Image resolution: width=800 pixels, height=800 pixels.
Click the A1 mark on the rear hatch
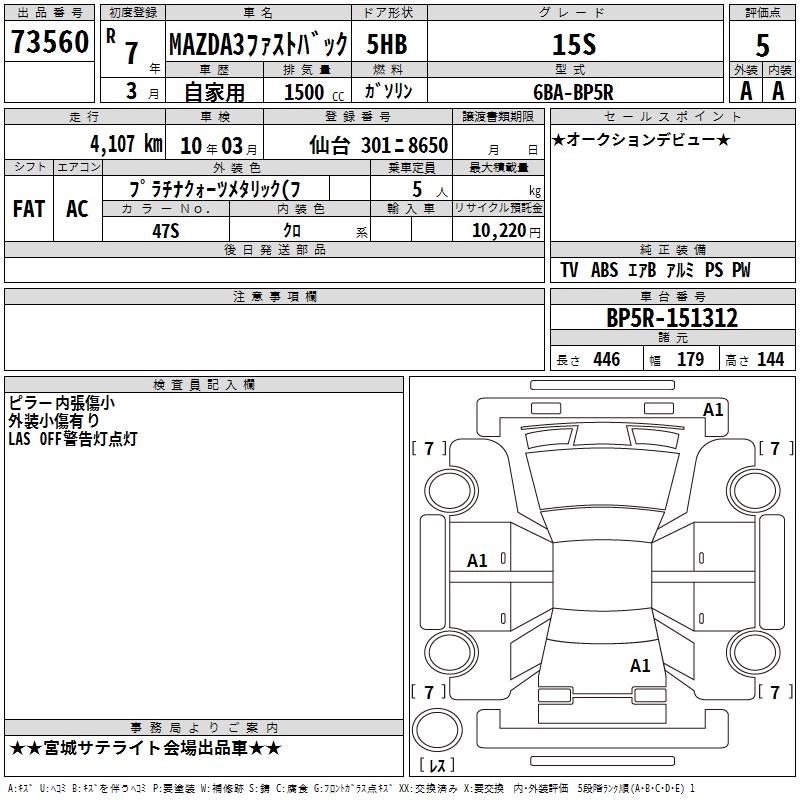[x=640, y=665]
